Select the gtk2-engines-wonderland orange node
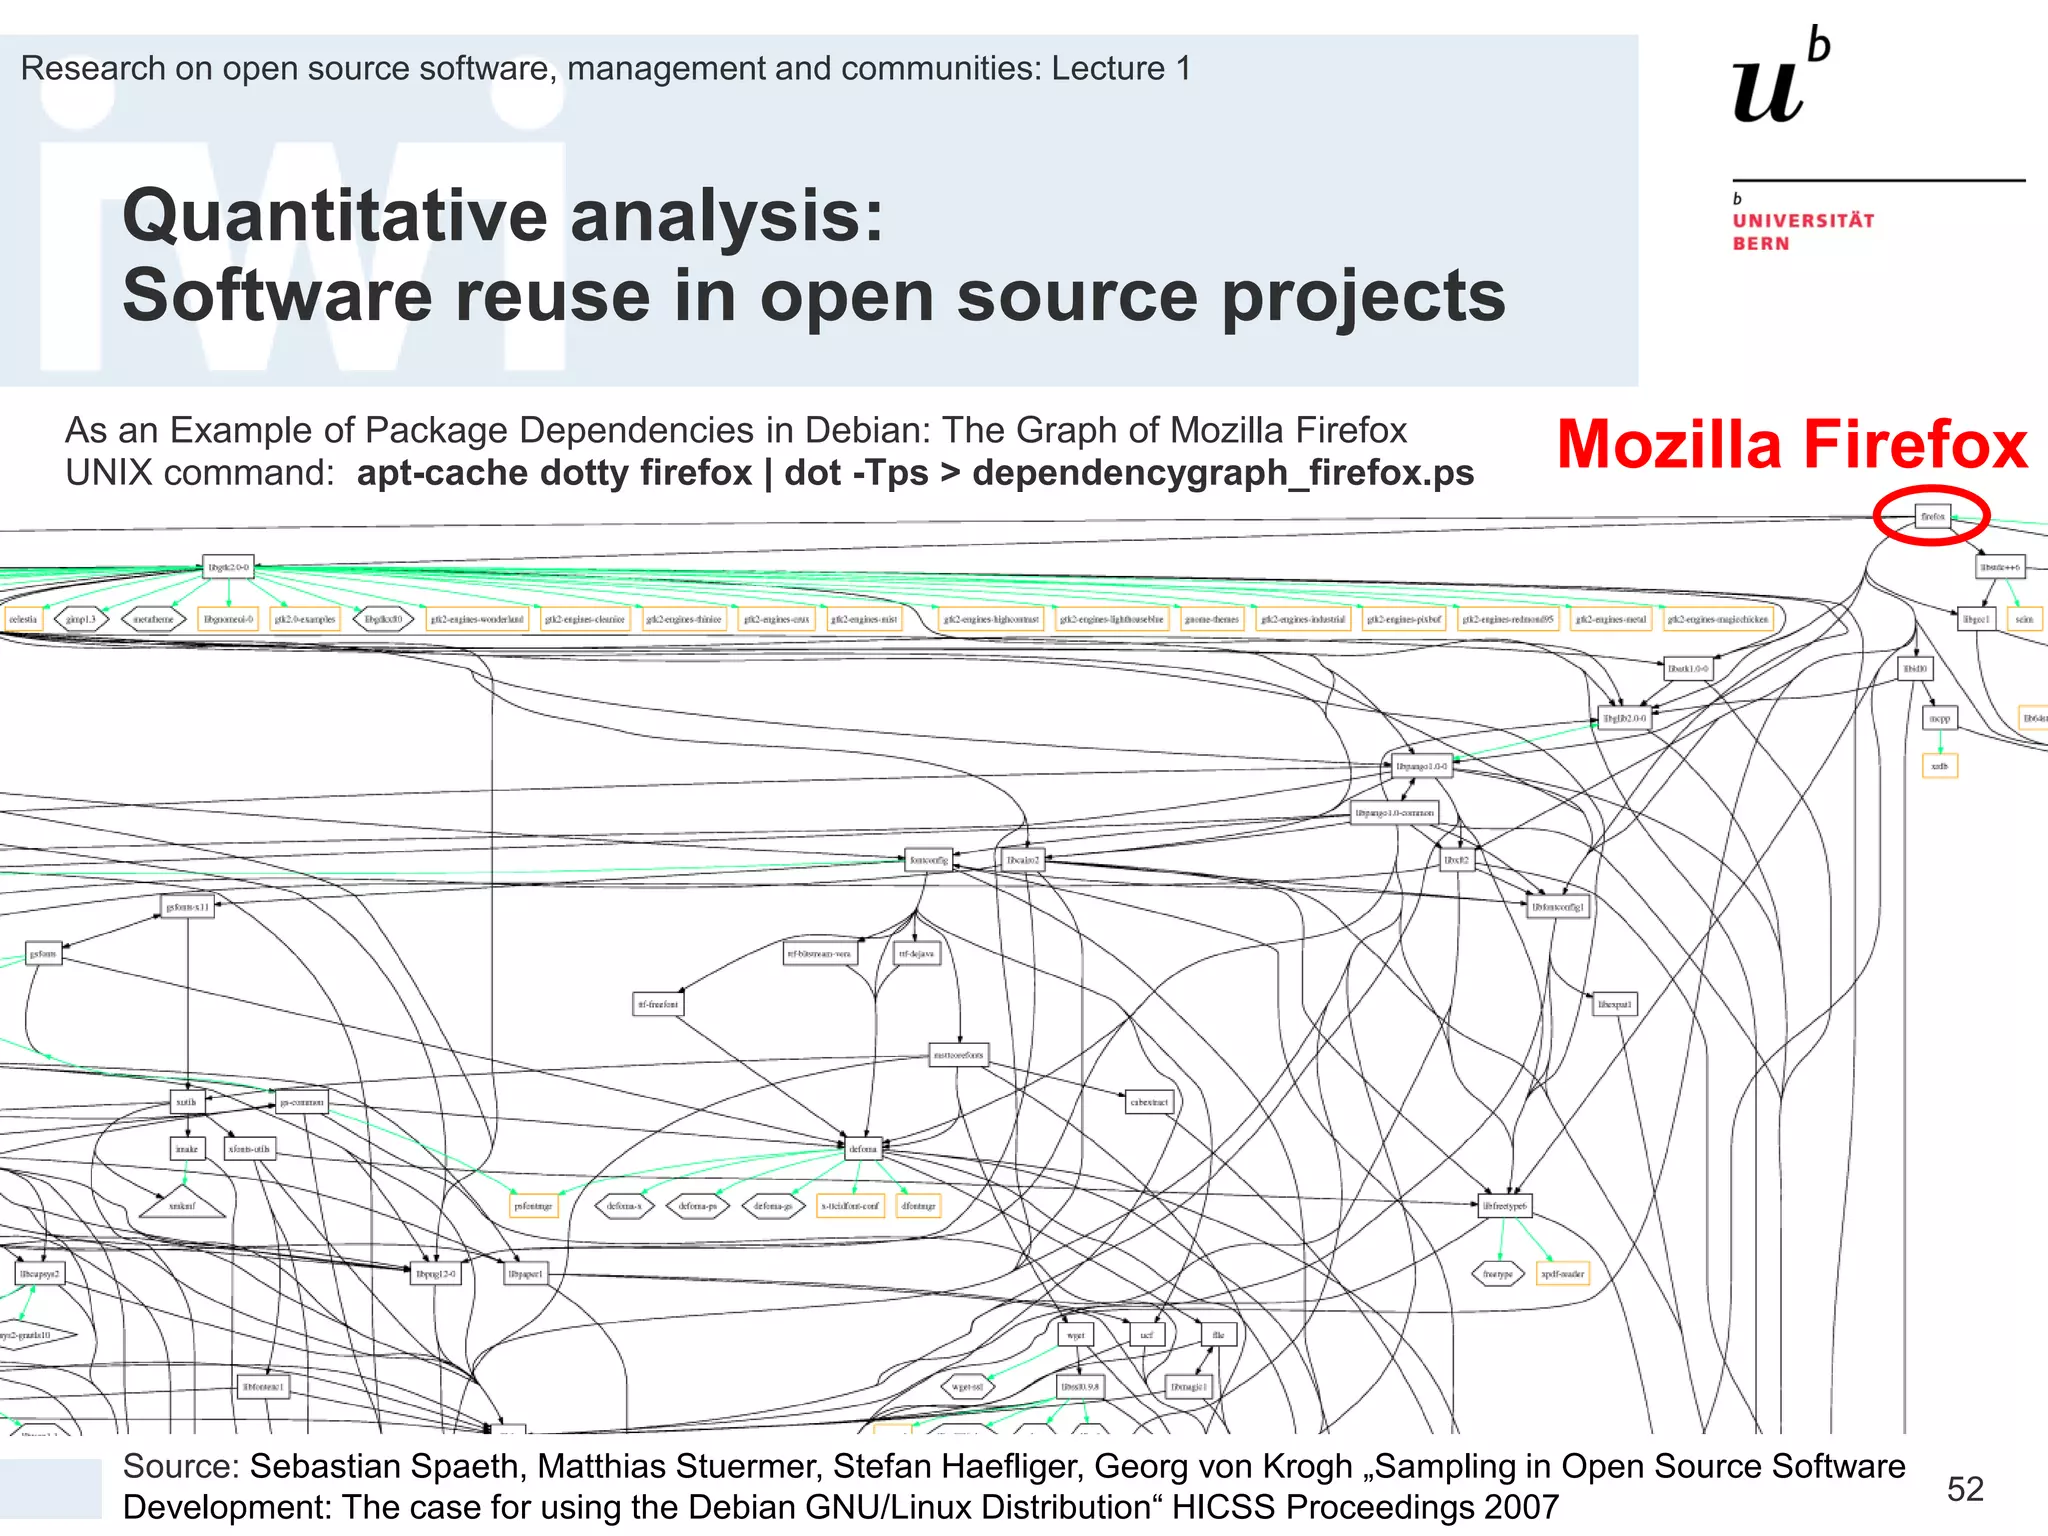The height and width of the screenshot is (1536, 2048). click(x=477, y=619)
